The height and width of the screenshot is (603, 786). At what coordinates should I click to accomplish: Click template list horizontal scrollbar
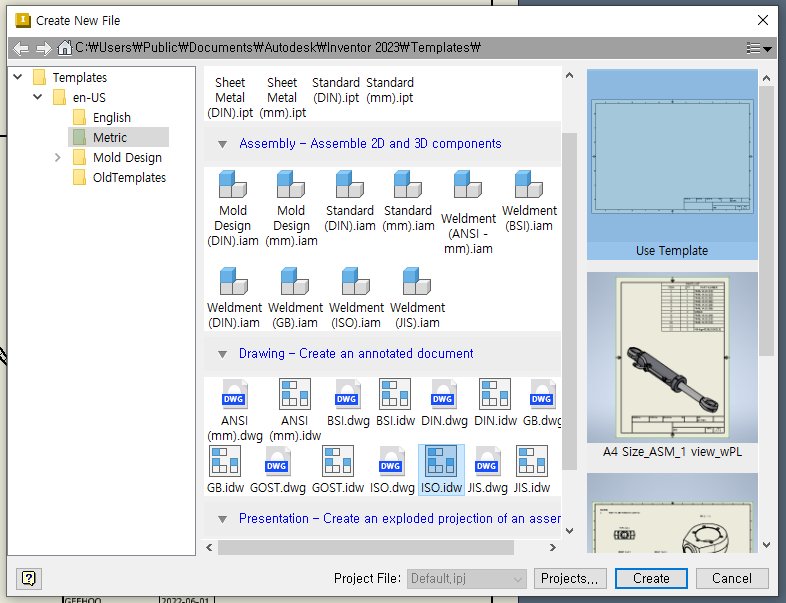tap(365, 547)
